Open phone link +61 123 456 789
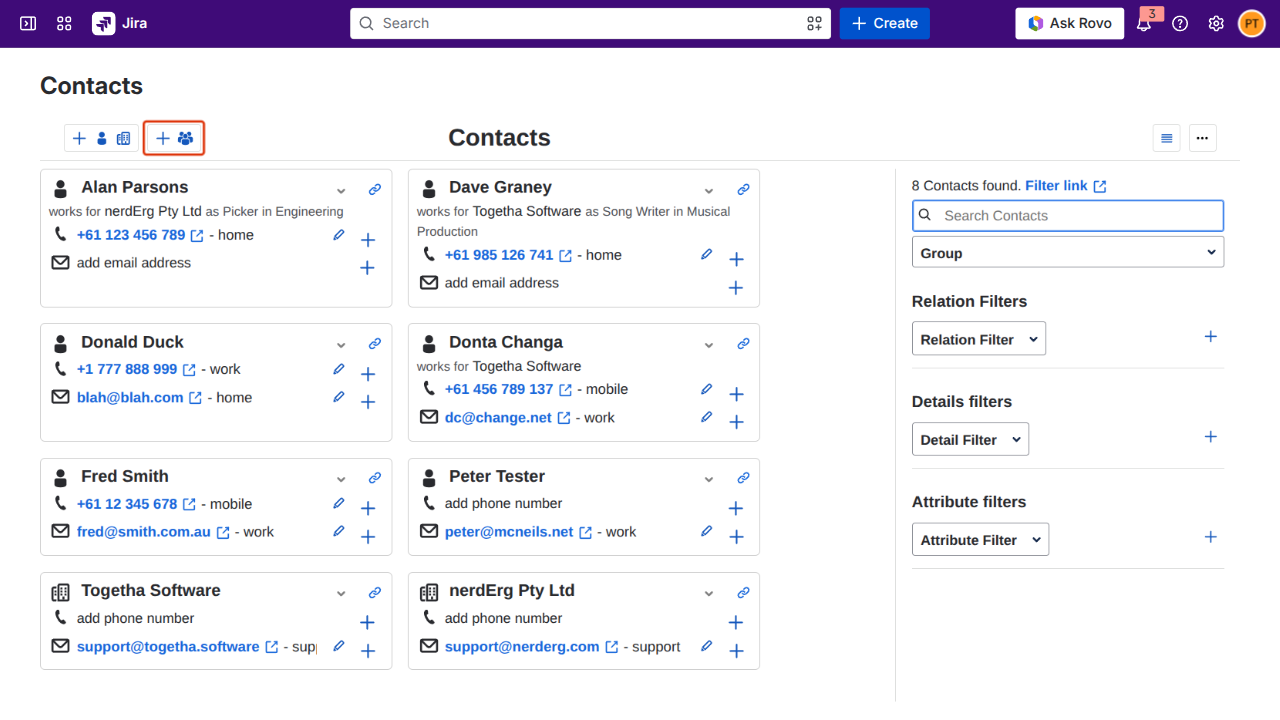This screenshot has height=720, width=1280. (x=131, y=235)
